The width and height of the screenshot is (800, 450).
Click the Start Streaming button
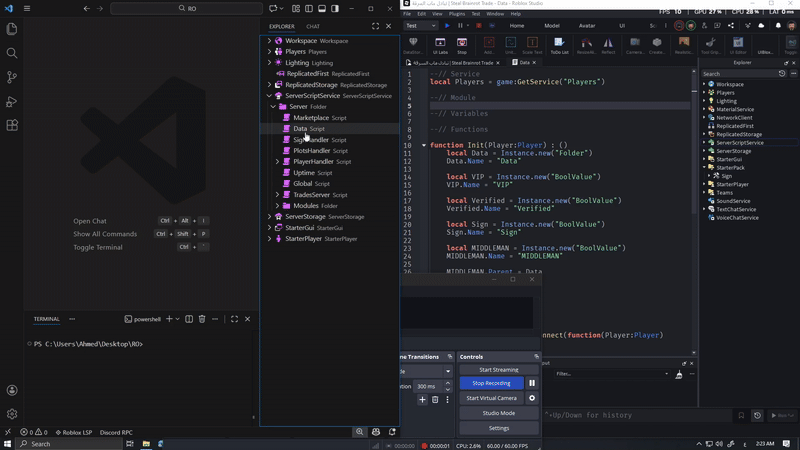click(x=498, y=370)
